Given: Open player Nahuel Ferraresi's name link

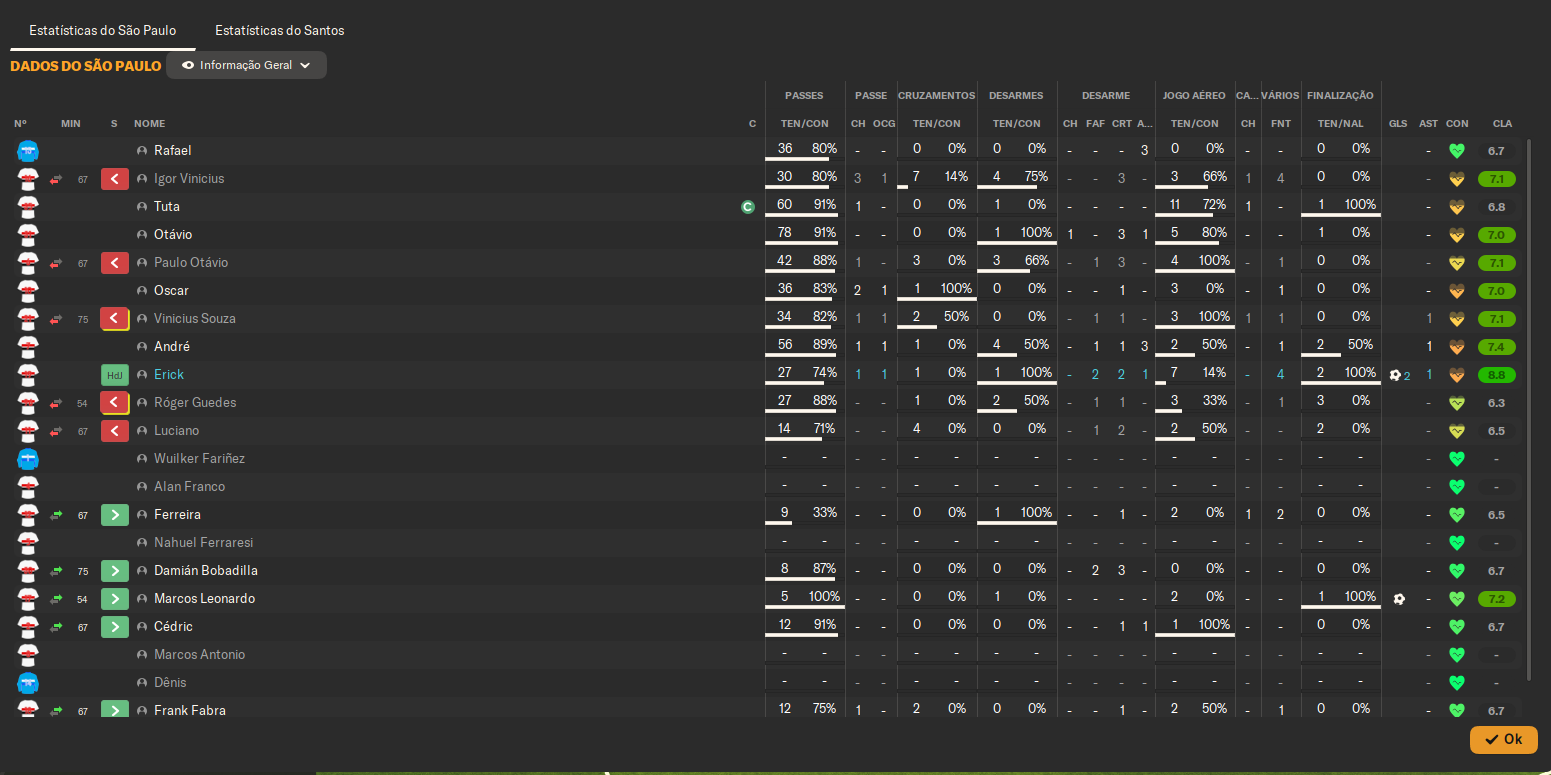Looking at the screenshot, I should [203, 543].
